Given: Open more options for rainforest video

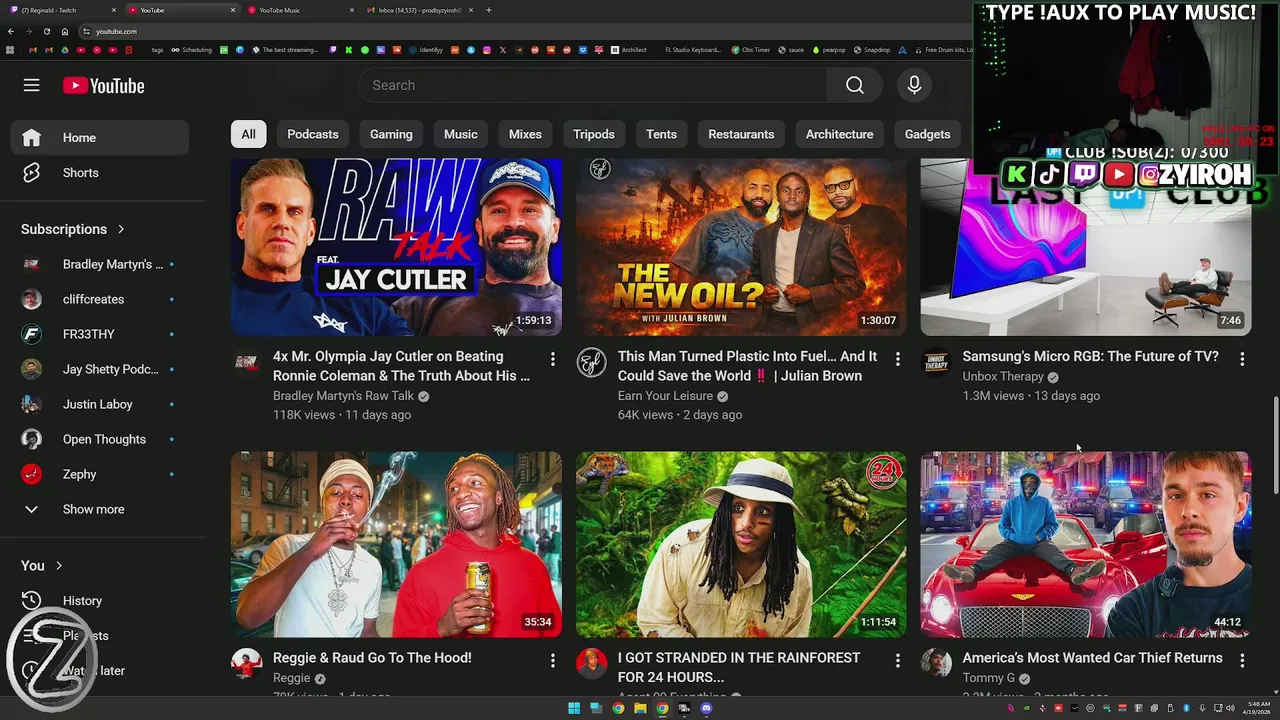Looking at the screenshot, I should 897,660.
